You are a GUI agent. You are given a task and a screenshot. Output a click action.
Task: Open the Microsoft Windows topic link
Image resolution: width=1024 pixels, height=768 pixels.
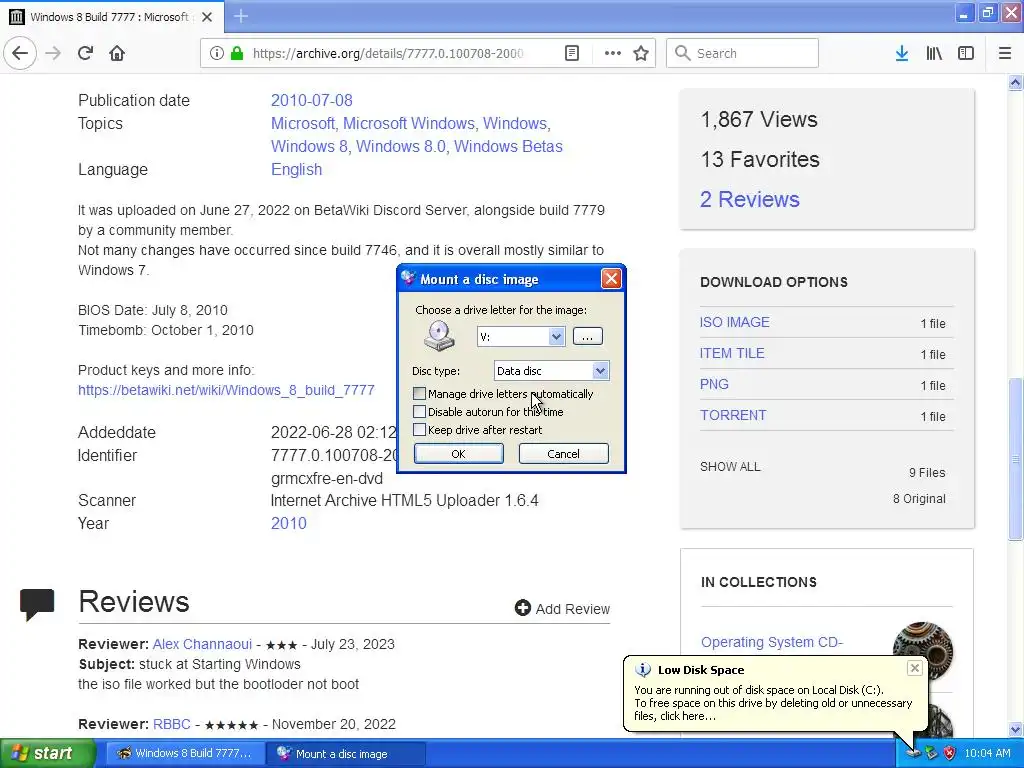click(409, 123)
